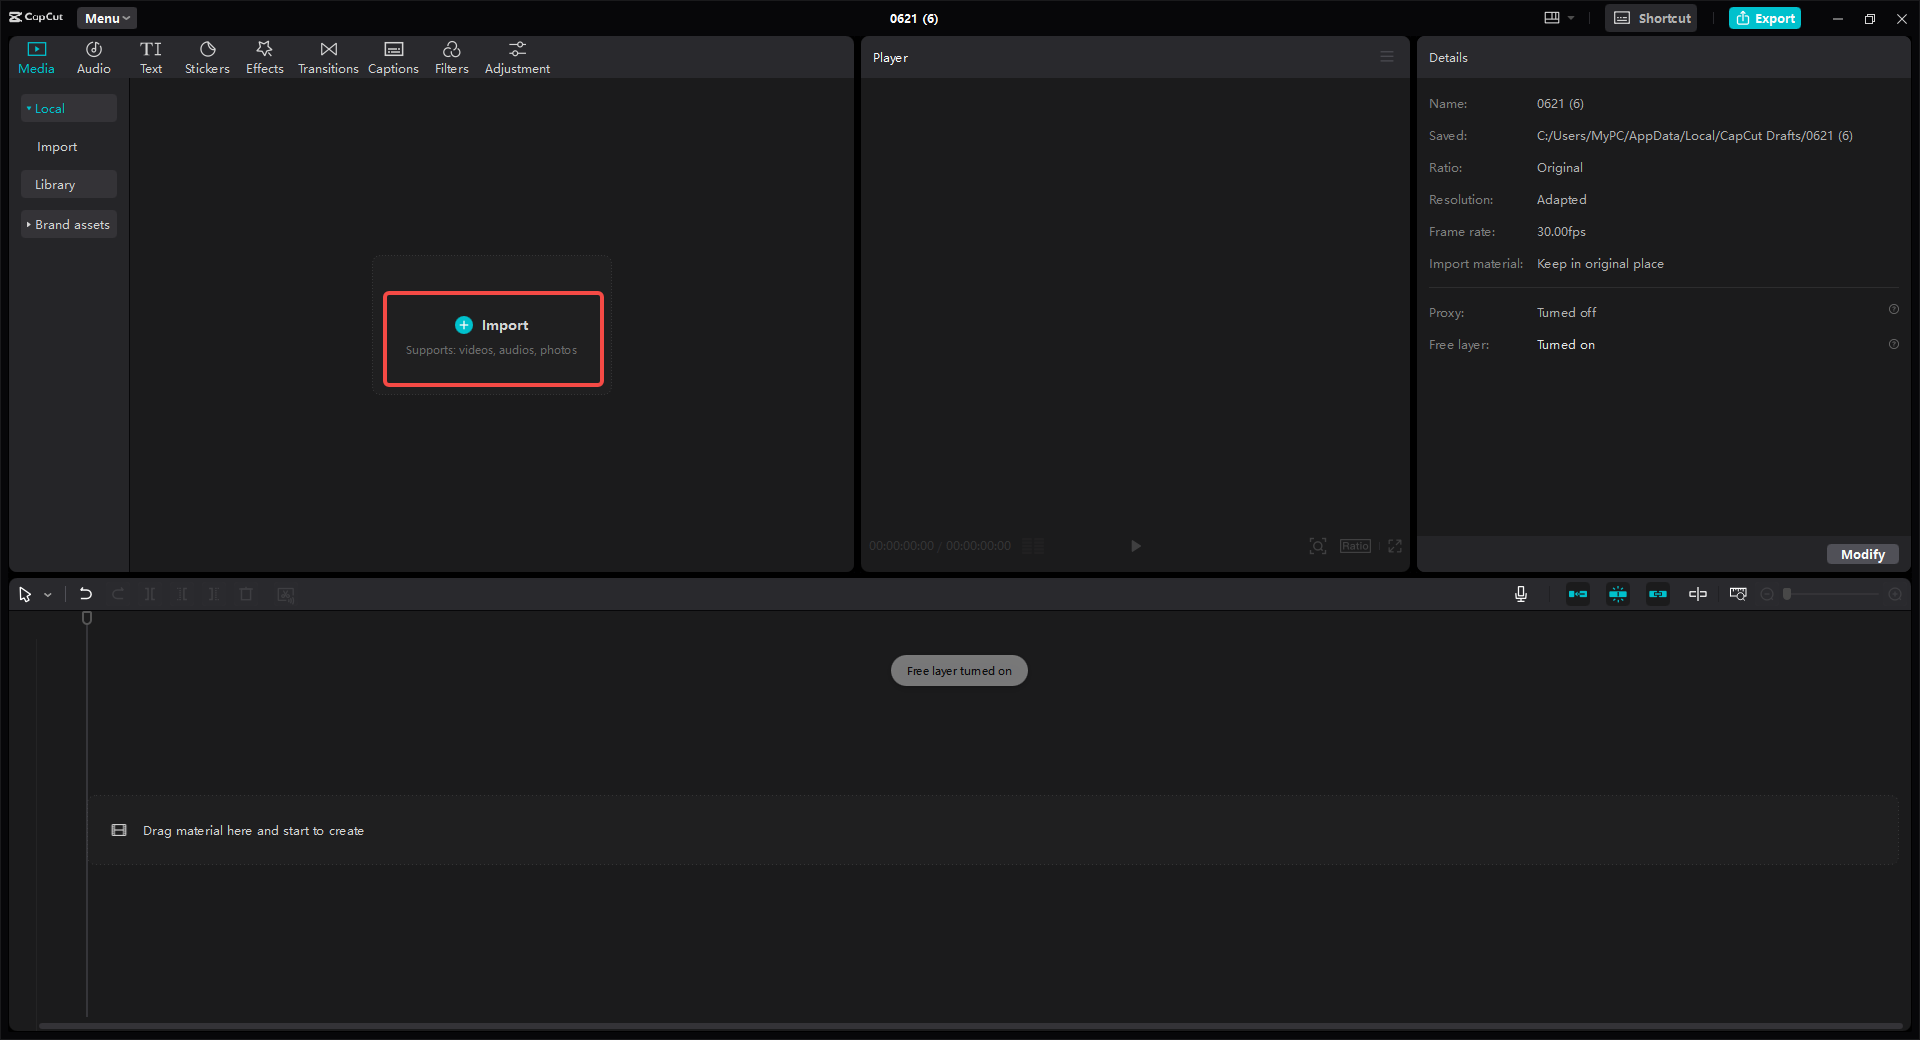This screenshot has width=1920, height=1040.
Task: Open the layout switcher icon
Action: click(1552, 18)
